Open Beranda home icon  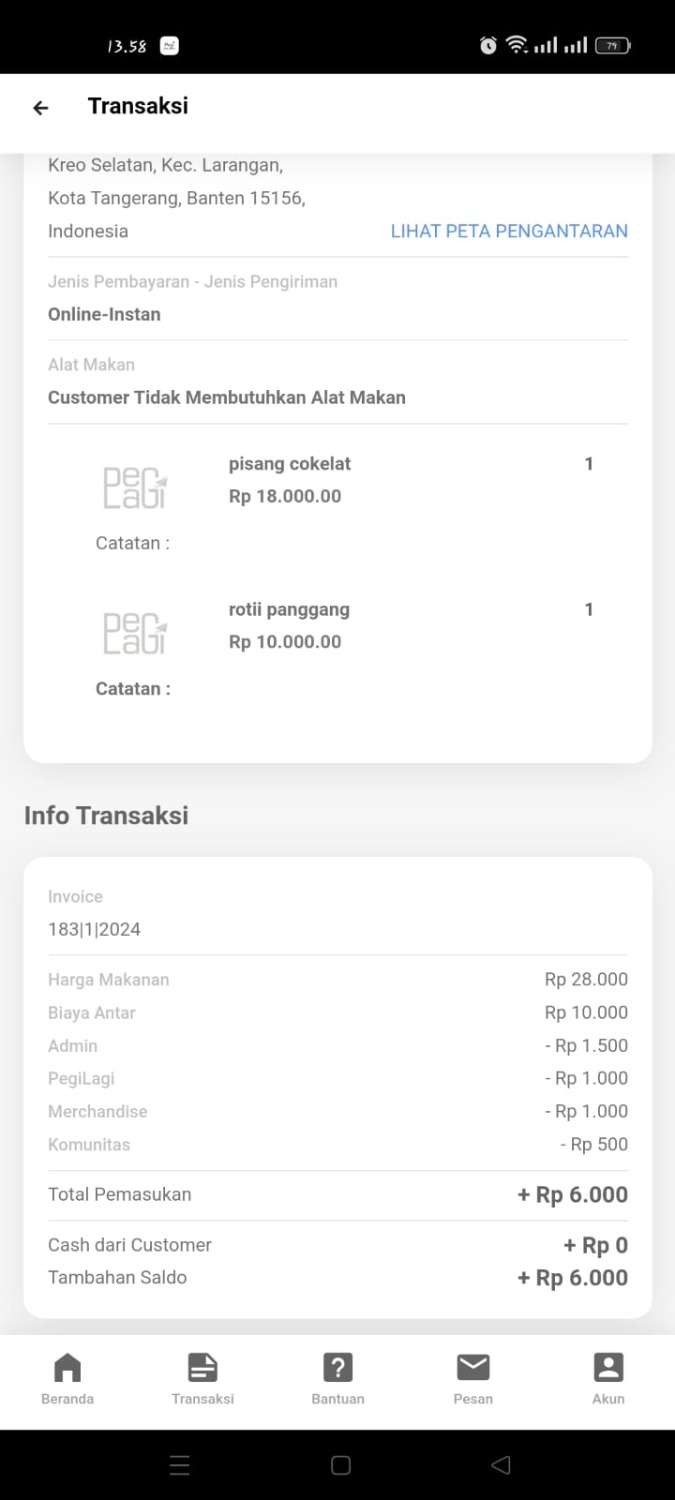click(67, 1367)
